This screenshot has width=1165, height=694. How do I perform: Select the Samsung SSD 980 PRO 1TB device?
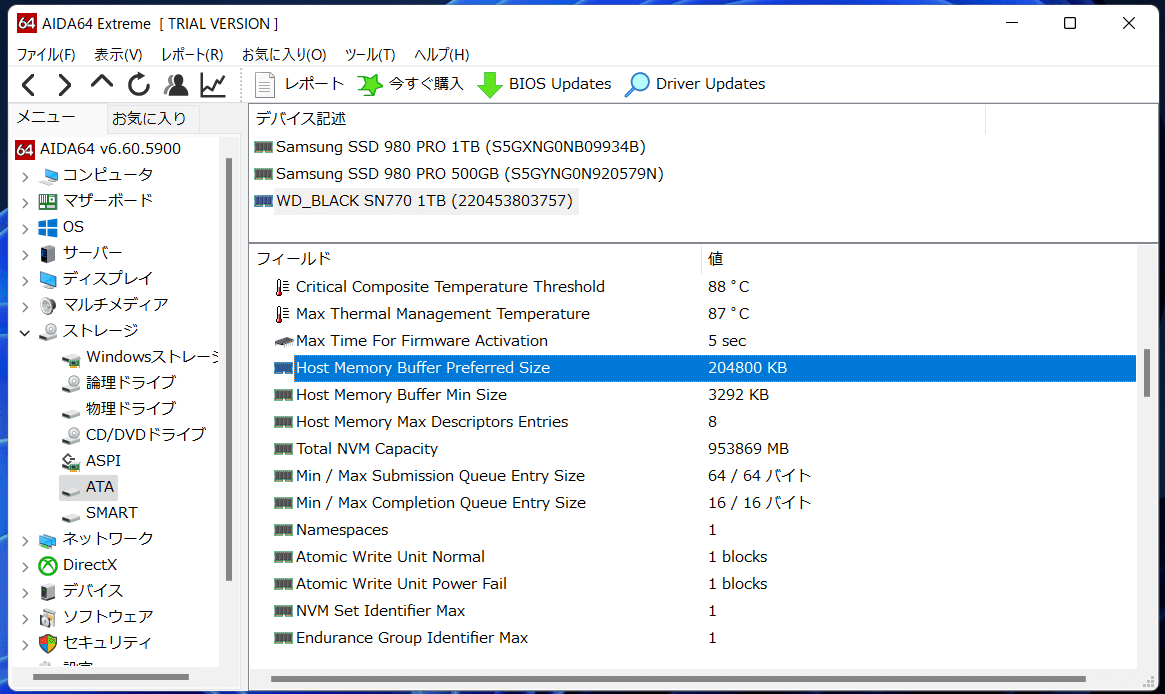tap(461, 147)
